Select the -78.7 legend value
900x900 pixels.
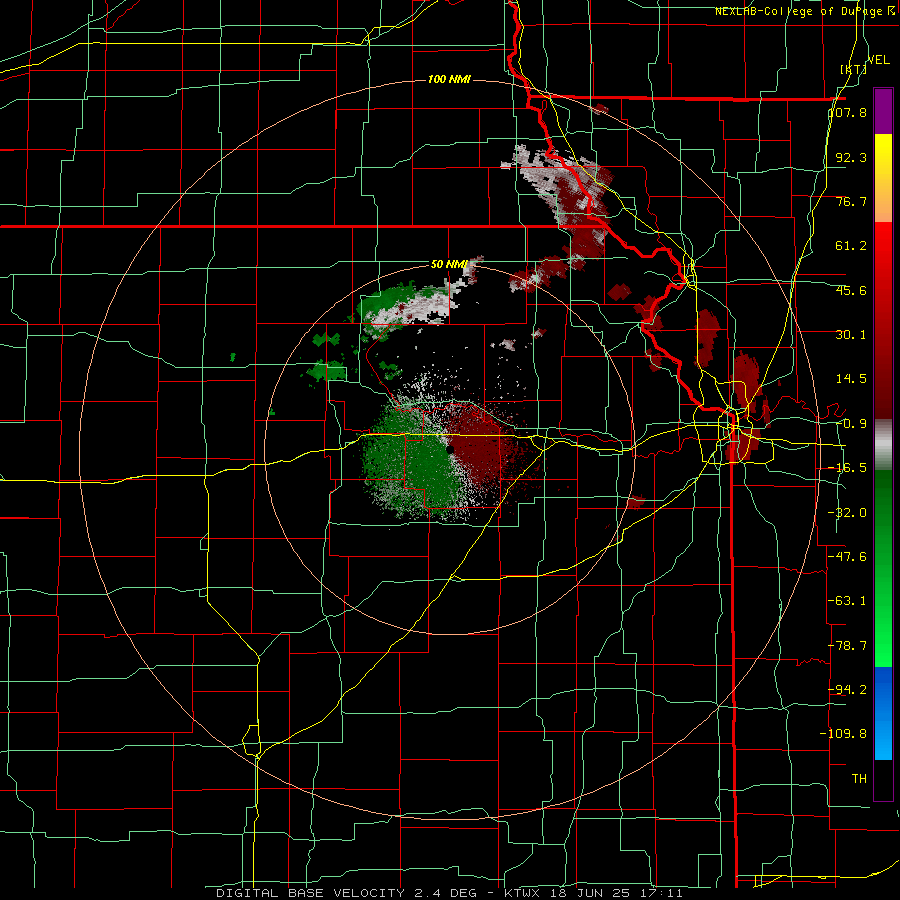[x=847, y=646]
